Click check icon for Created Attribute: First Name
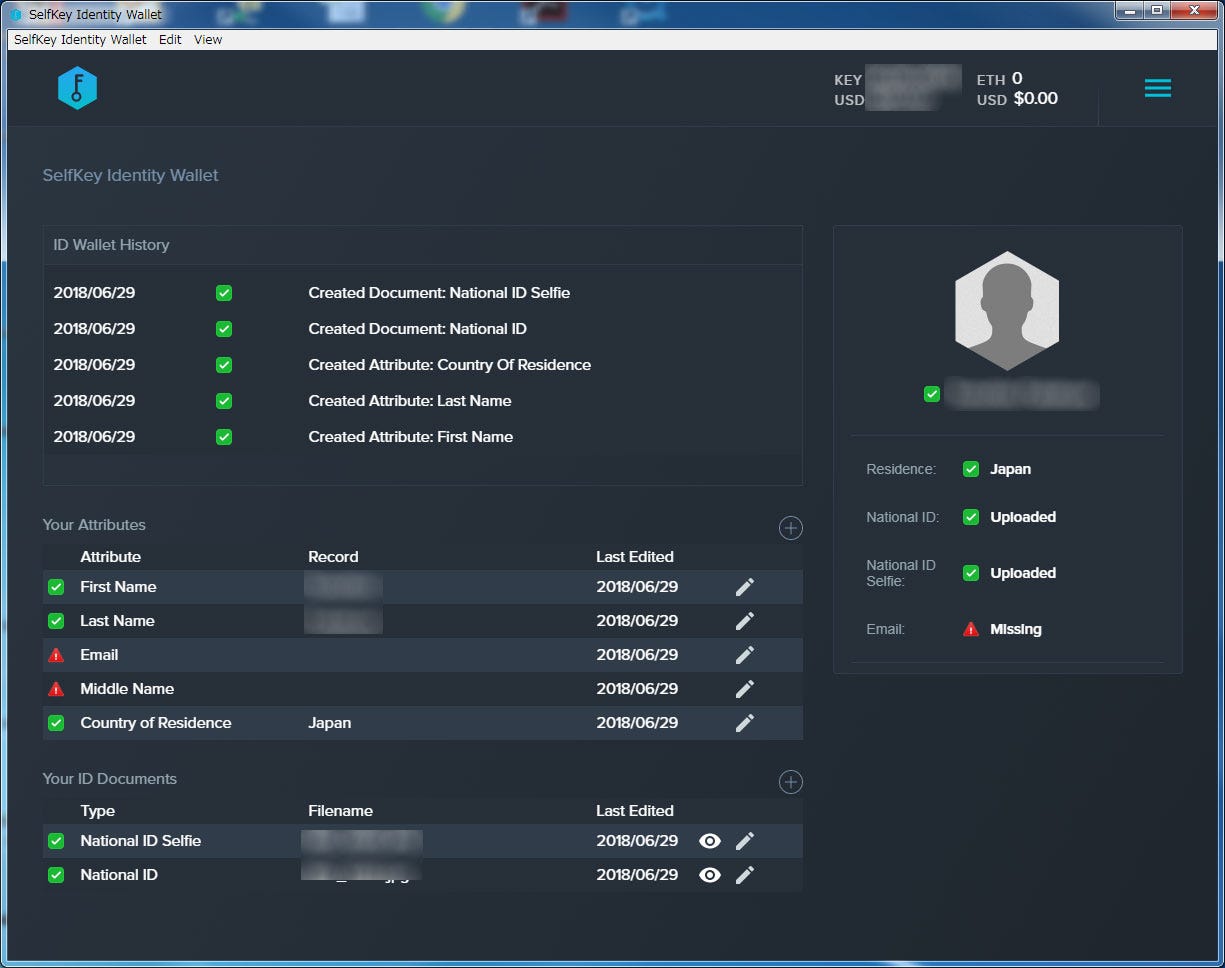 [224, 437]
